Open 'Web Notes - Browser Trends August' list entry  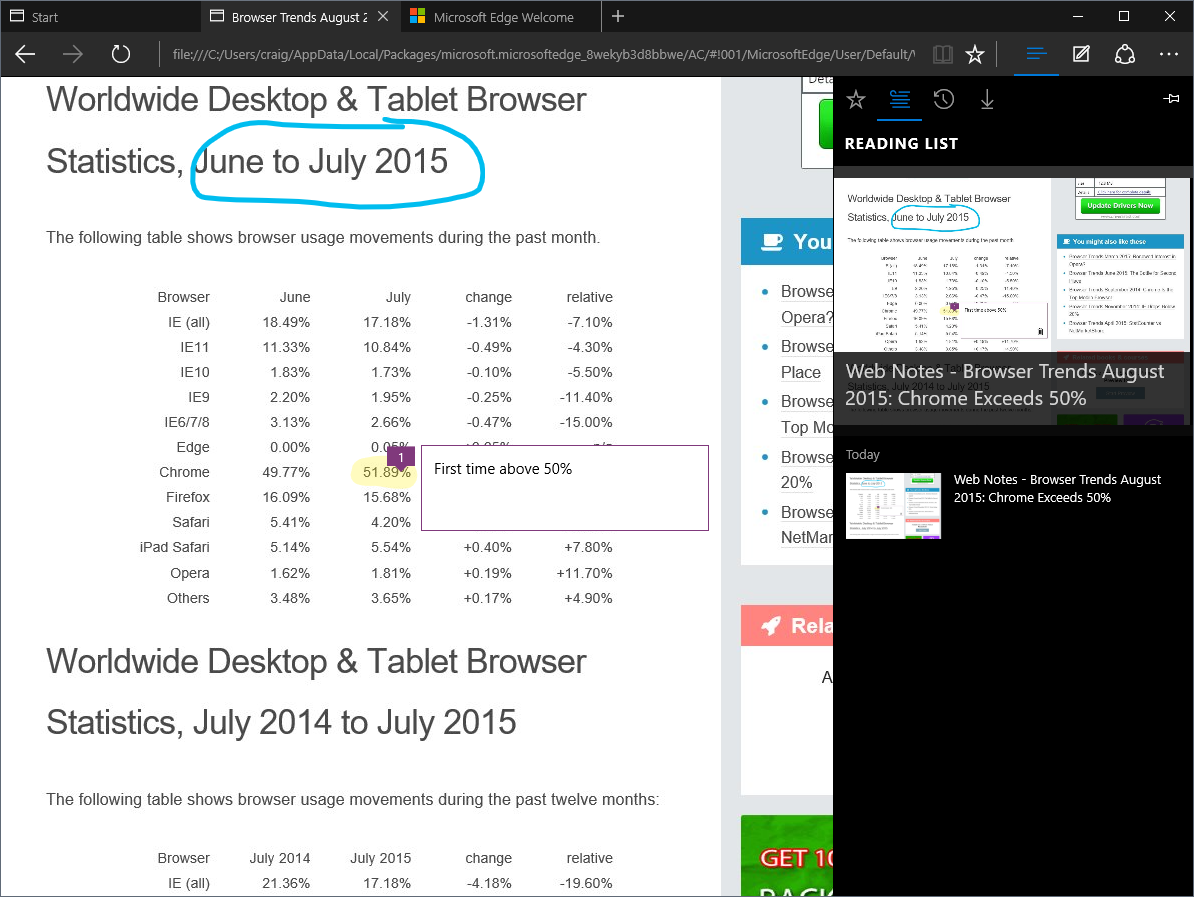[x=1057, y=489]
